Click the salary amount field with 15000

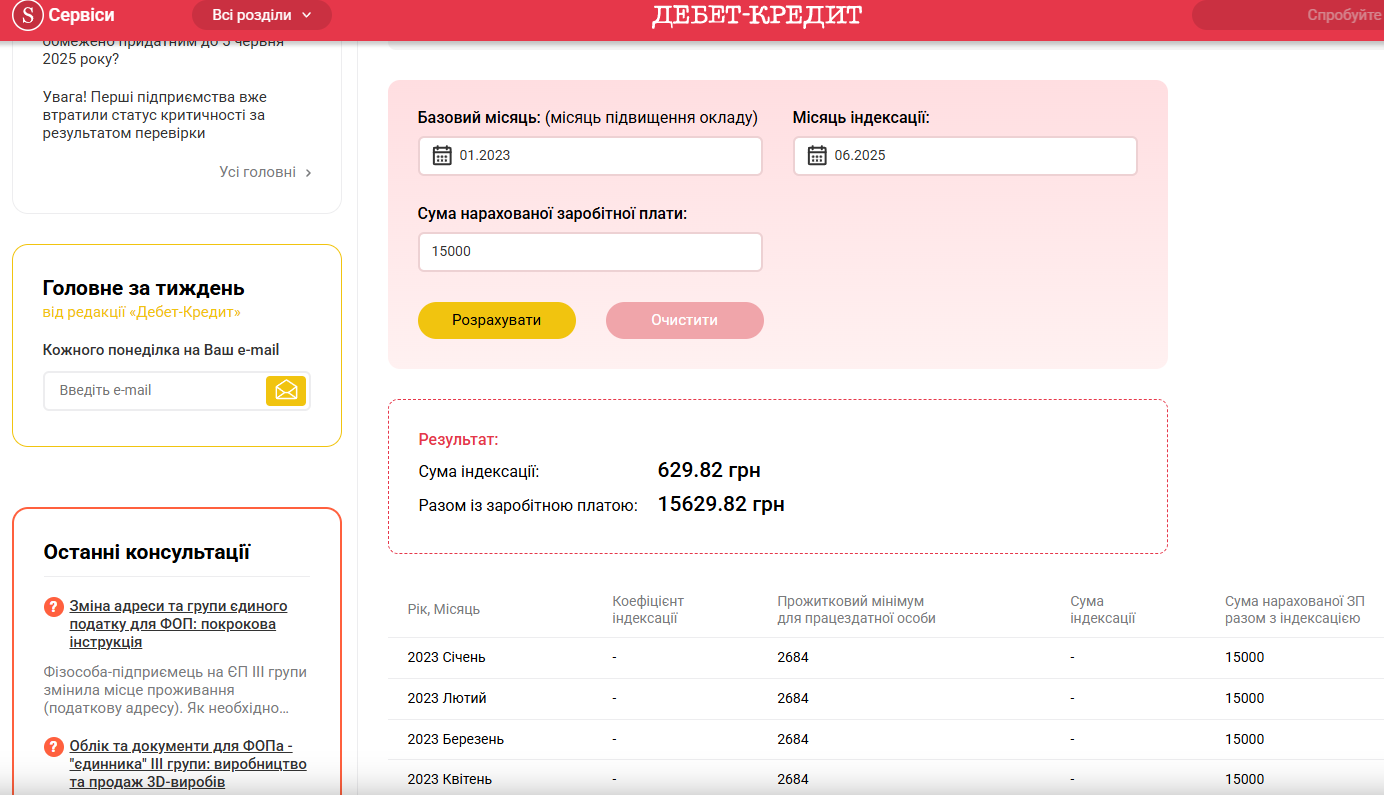pyautogui.click(x=590, y=252)
